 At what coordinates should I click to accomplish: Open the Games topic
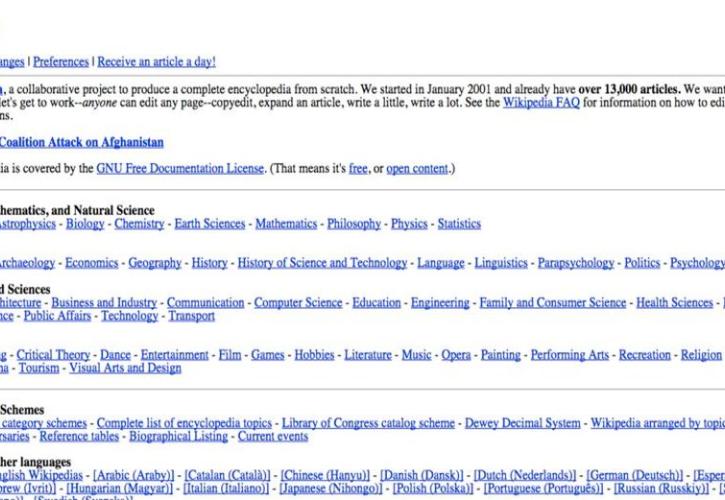click(x=267, y=355)
